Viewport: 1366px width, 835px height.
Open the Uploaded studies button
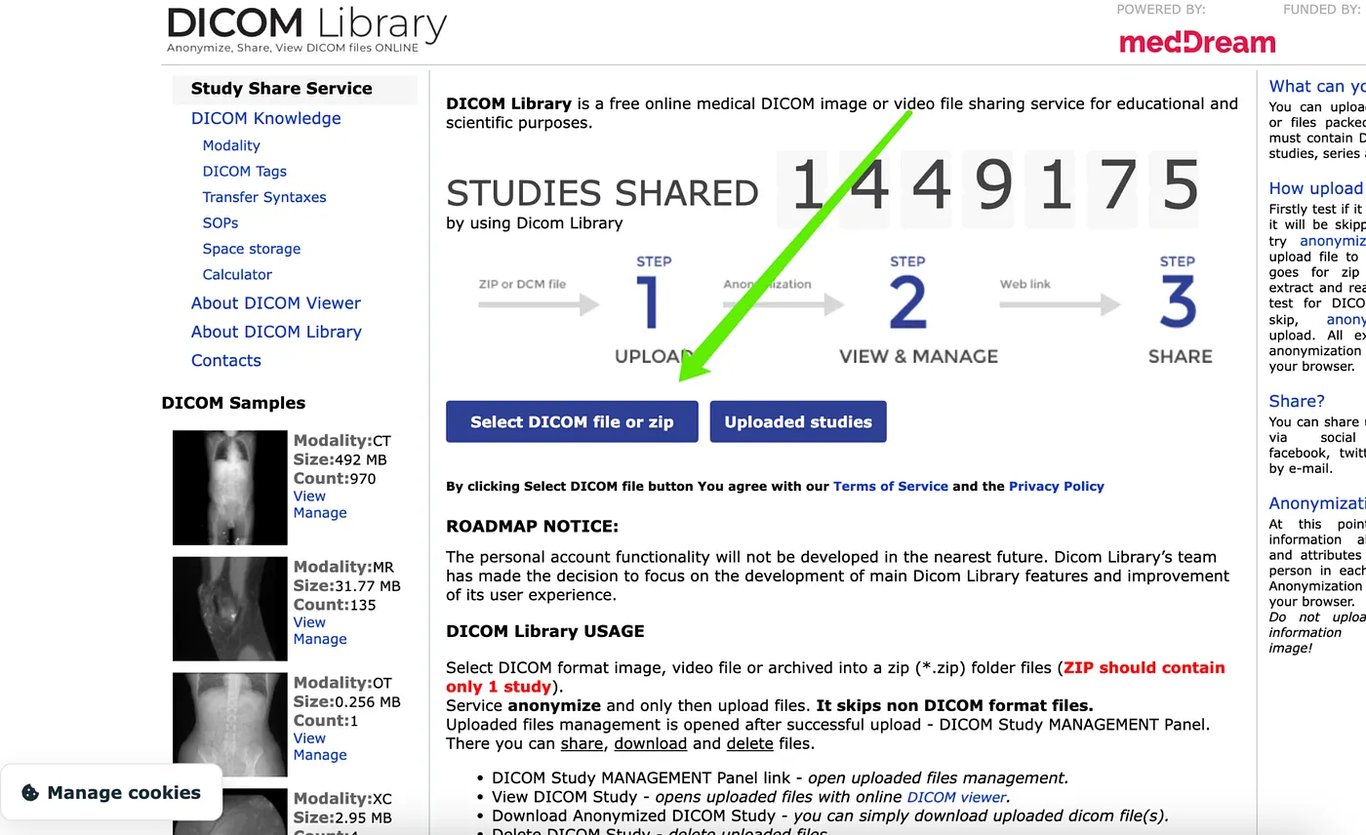[798, 422]
